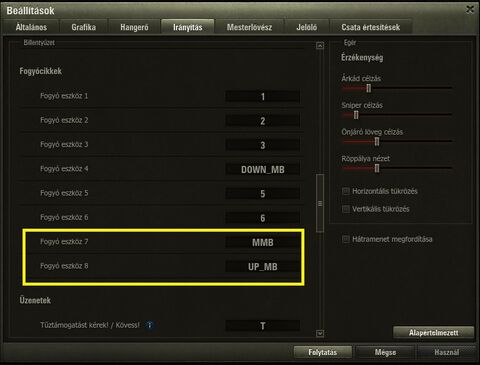
Task: Click key binding field for Fogyó eszköz 6
Action: point(263,218)
